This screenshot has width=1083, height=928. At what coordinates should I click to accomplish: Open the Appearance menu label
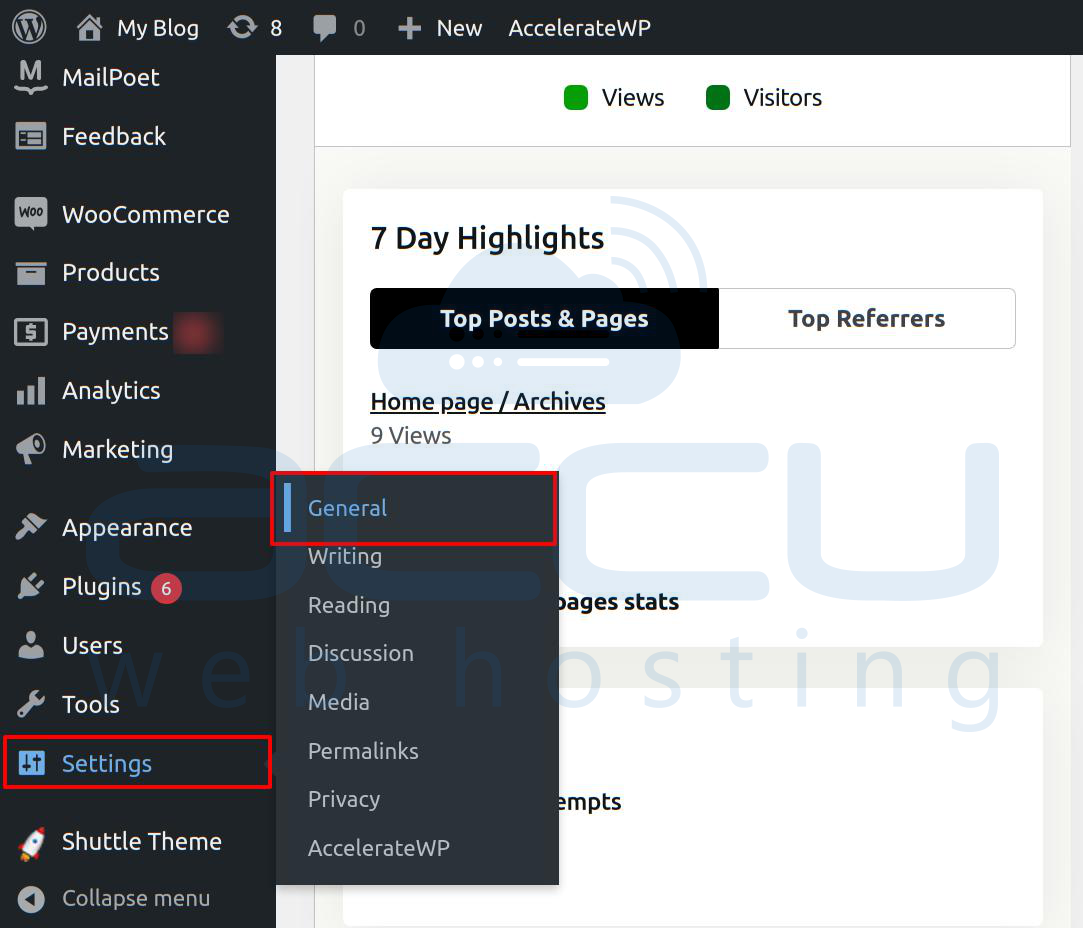(127, 528)
